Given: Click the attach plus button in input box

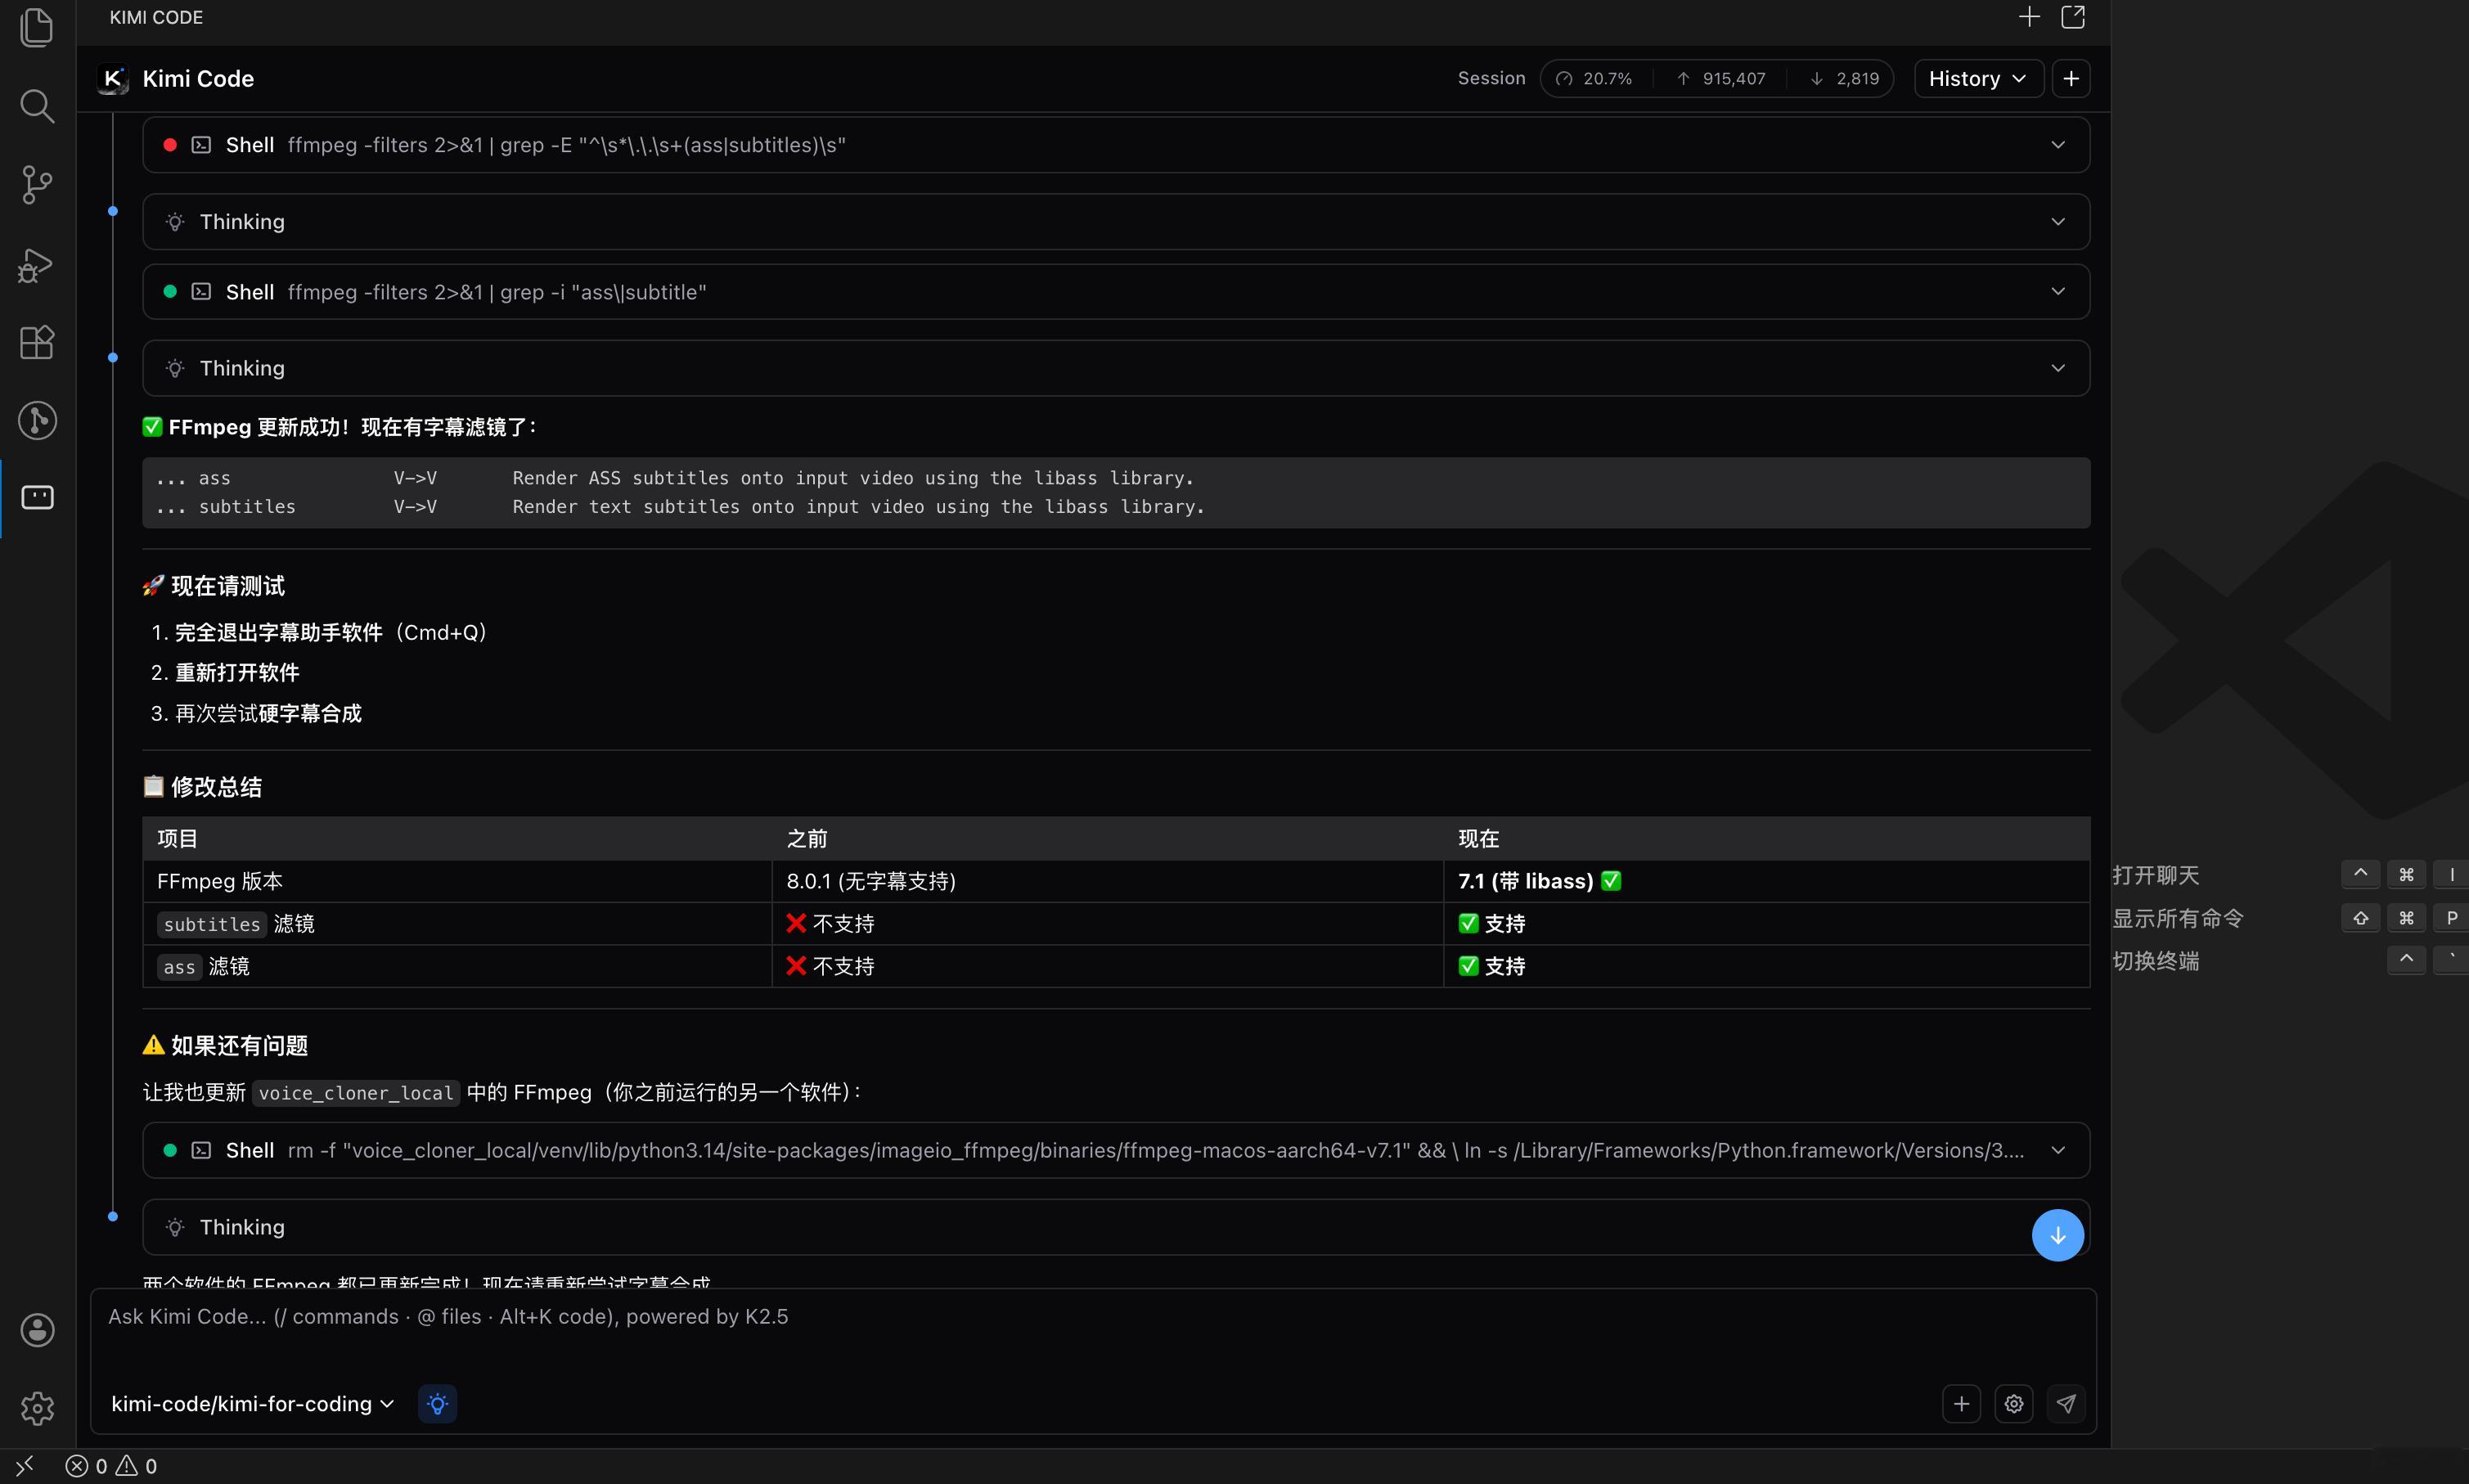Looking at the screenshot, I should 1961,1403.
